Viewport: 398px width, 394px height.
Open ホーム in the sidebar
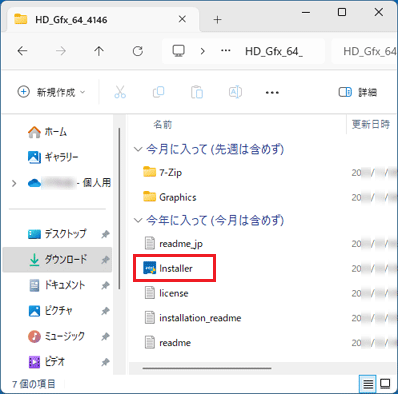pos(48,132)
